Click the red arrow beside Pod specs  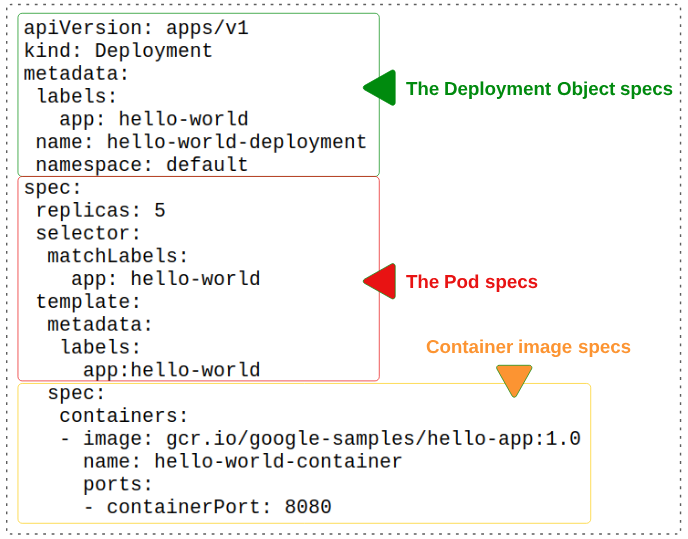379,282
